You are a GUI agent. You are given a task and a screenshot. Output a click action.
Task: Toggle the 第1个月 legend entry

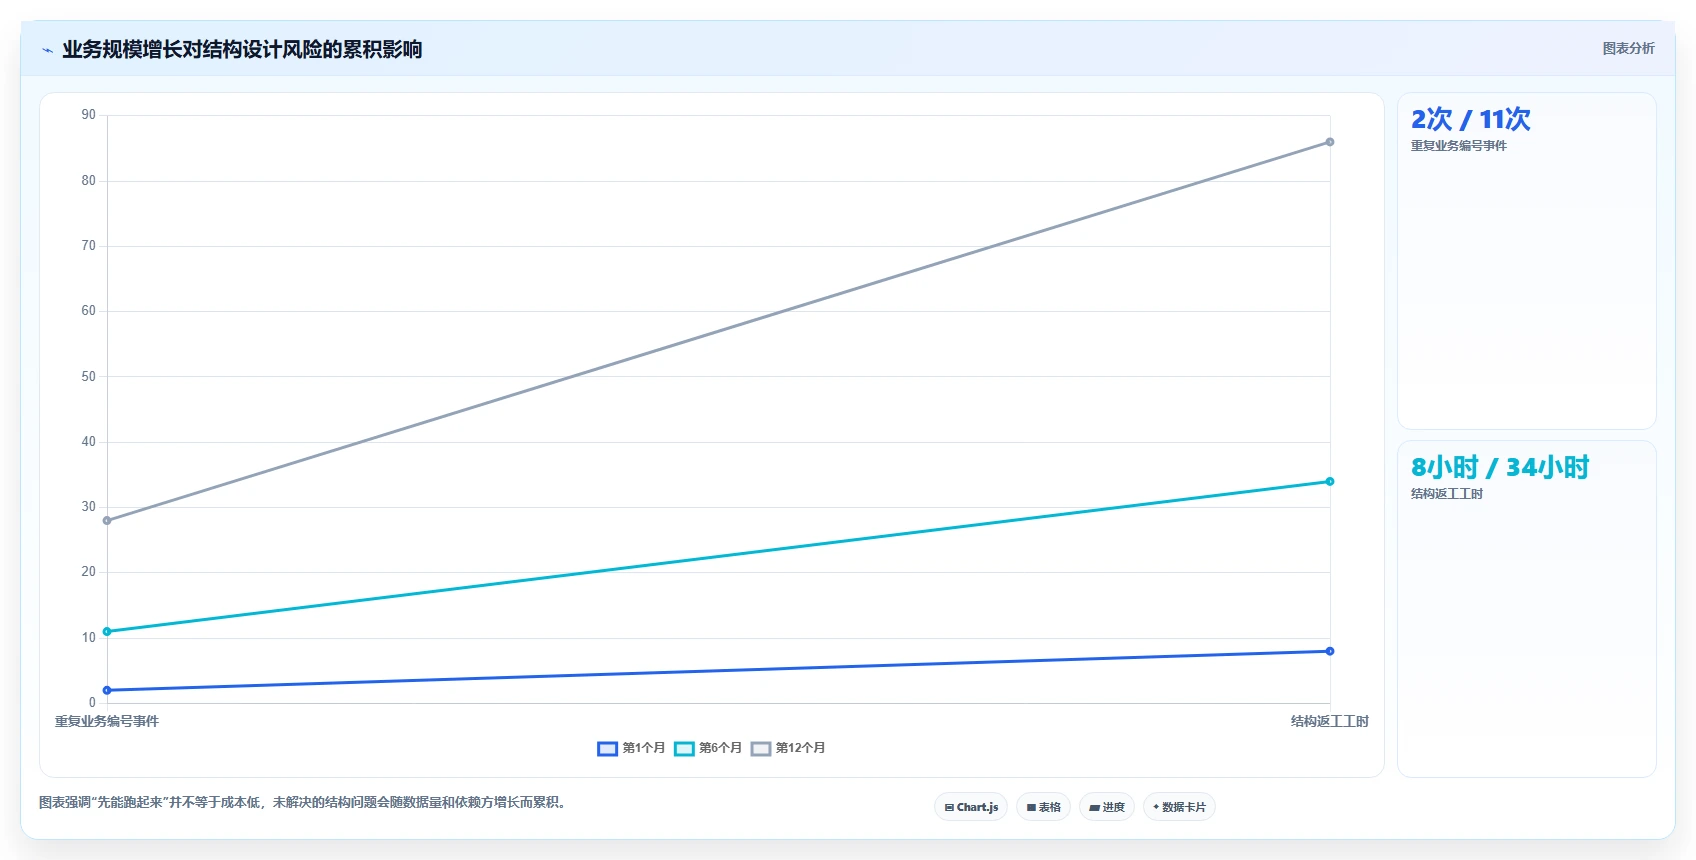(x=631, y=748)
